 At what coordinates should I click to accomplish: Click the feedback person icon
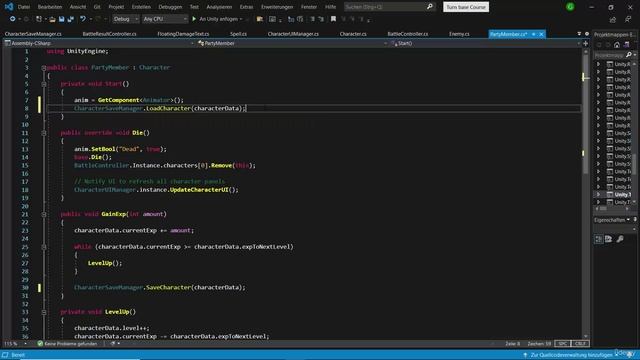point(628,19)
